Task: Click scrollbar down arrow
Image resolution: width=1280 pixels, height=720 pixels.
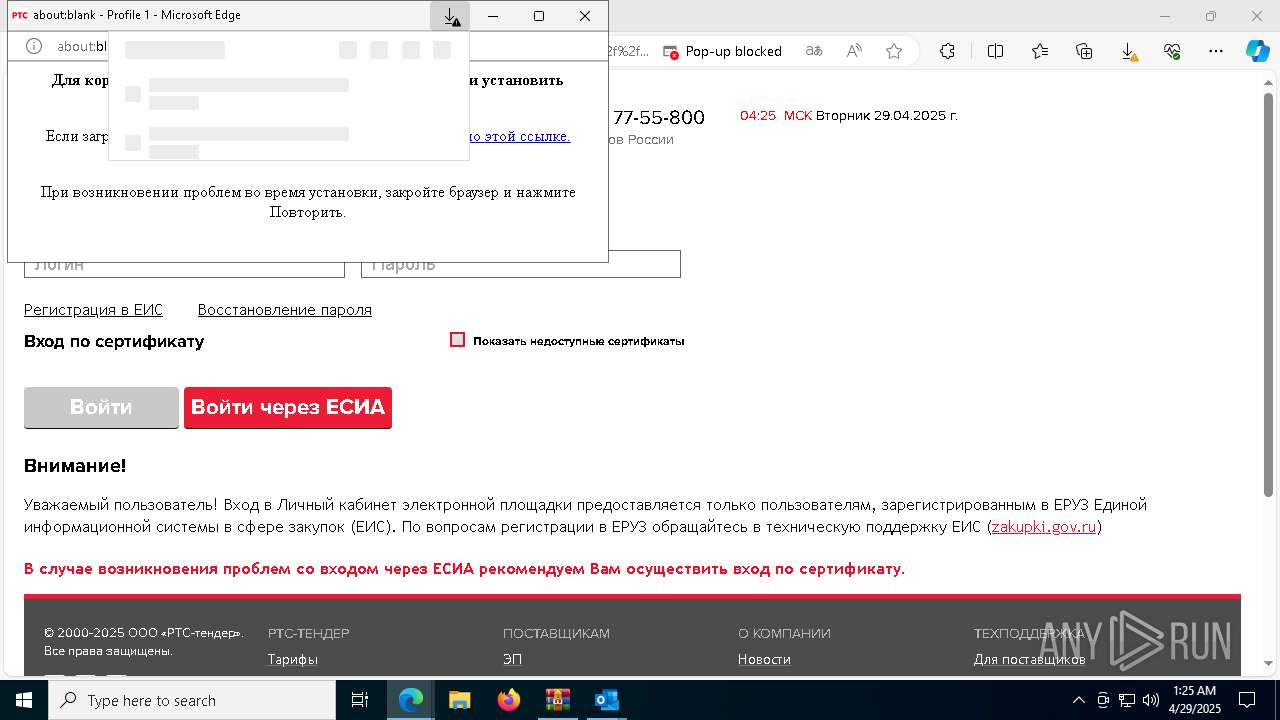Action: tap(1269, 663)
